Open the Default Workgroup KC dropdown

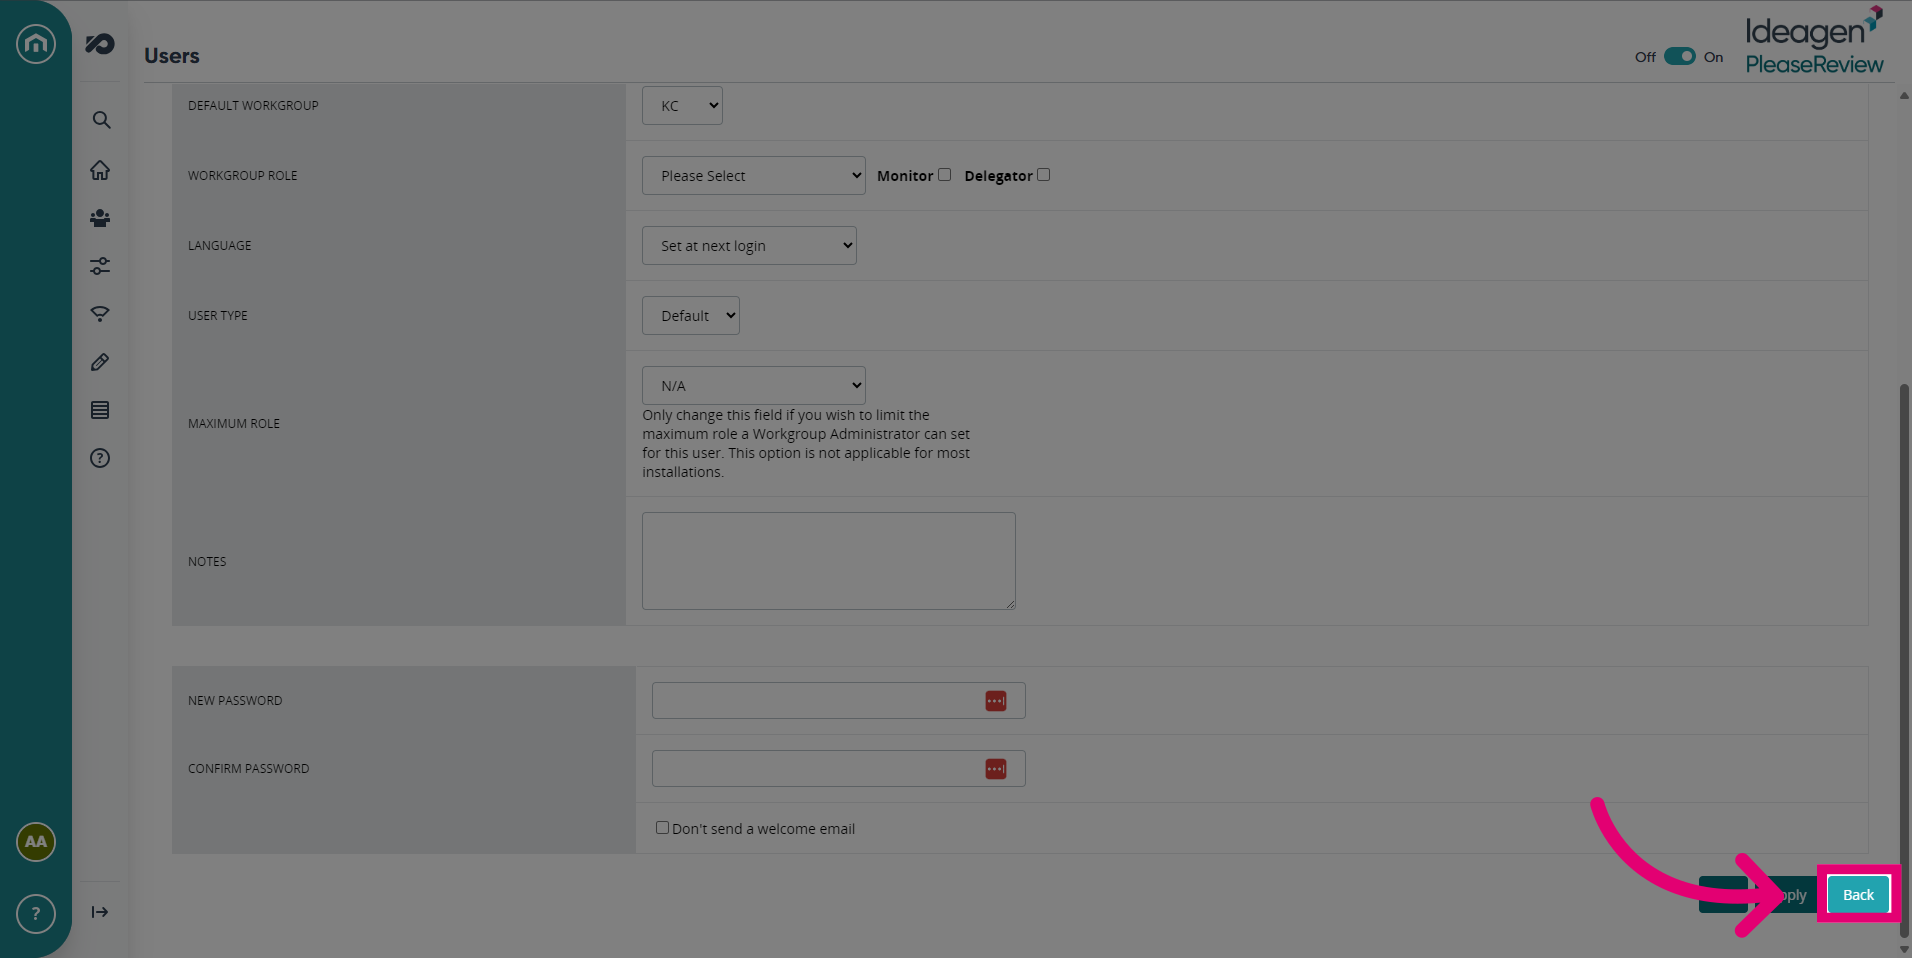tap(682, 105)
